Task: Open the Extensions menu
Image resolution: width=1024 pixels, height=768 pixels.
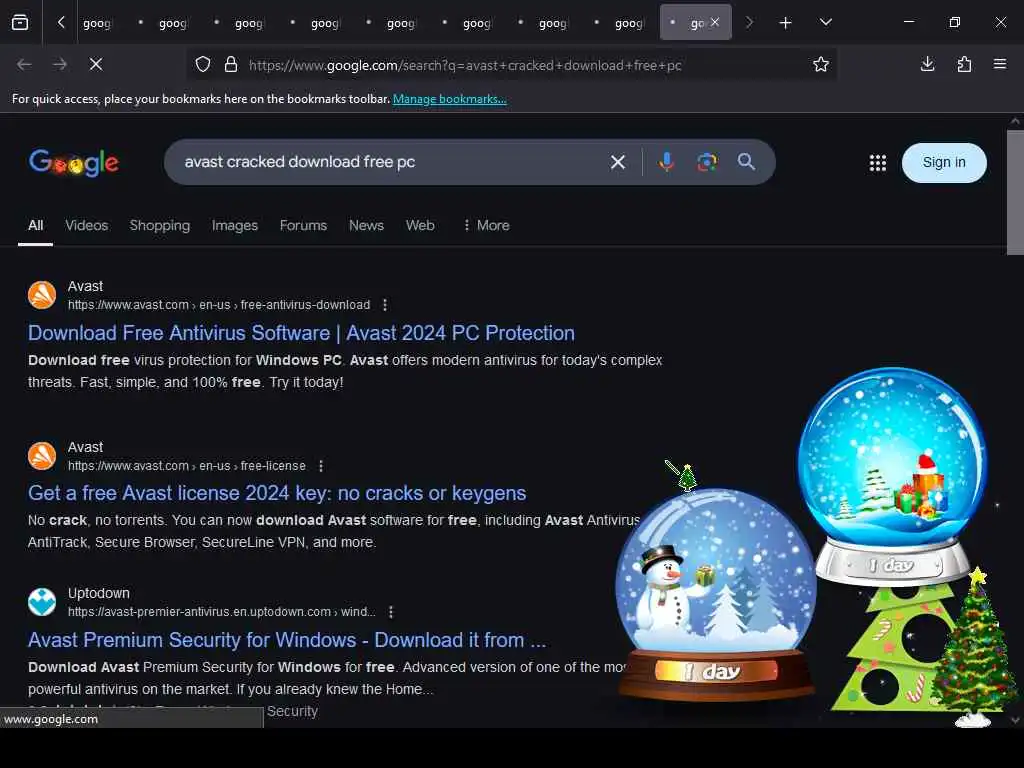Action: point(964,64)
